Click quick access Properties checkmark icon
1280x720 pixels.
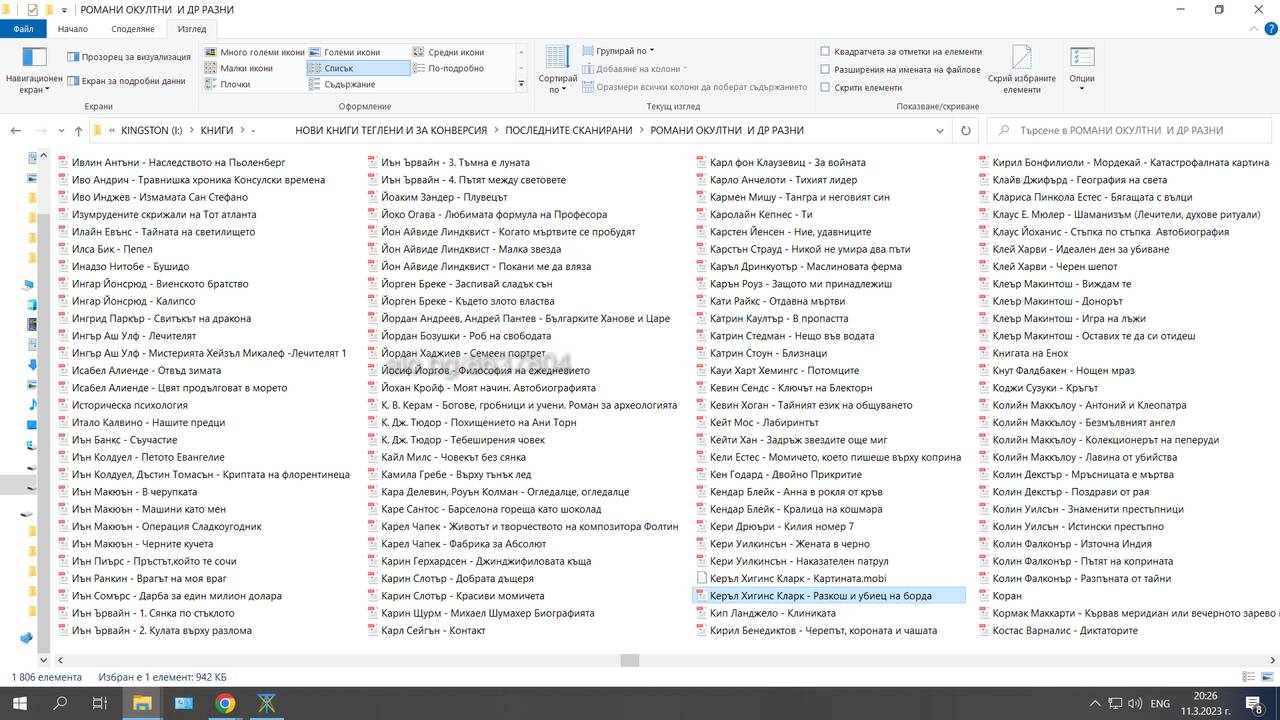pyautogui.click(x=32, y=10)
